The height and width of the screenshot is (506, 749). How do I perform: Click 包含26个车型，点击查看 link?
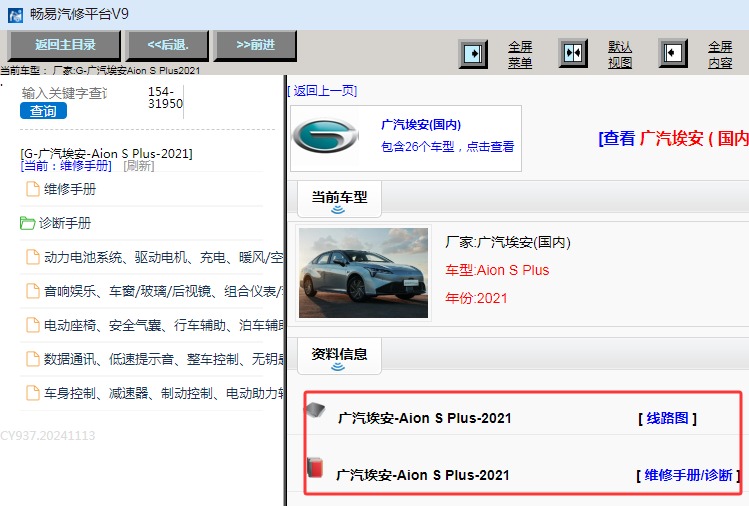448,147
